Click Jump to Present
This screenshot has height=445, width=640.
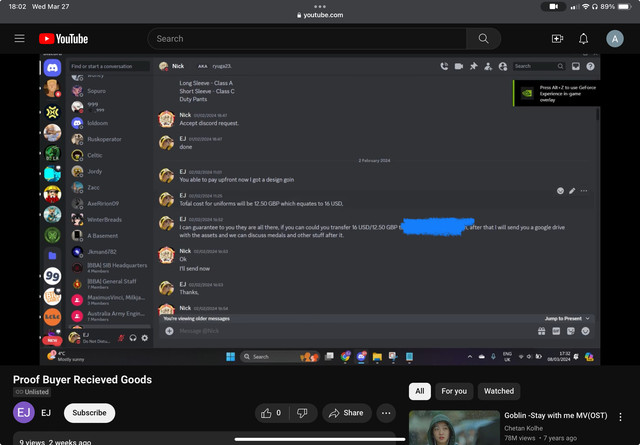tap(567, 318)
